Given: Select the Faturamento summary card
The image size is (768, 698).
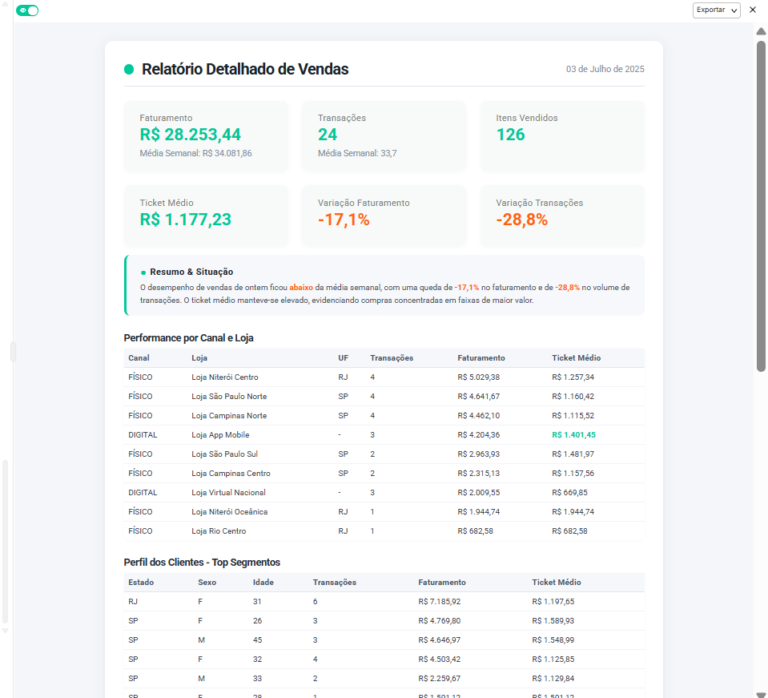Looking at the screenshot, I should [206, 136].
